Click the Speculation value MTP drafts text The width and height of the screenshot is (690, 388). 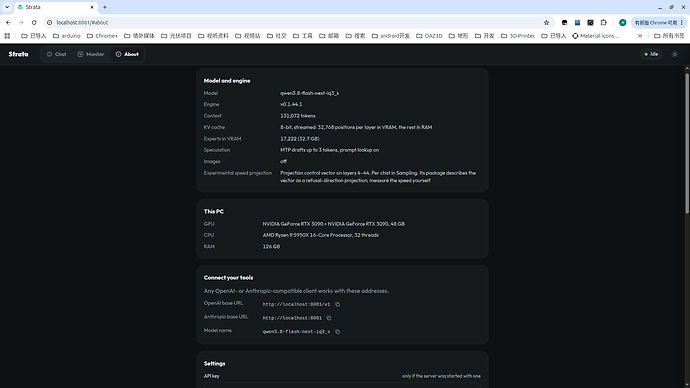tap(330, 150)
